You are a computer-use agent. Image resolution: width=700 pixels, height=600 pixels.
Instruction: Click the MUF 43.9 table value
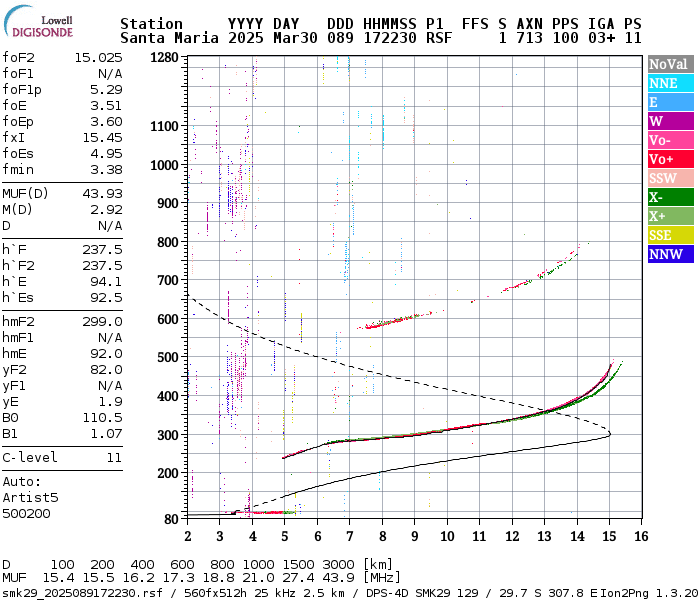tap(338, 578)
